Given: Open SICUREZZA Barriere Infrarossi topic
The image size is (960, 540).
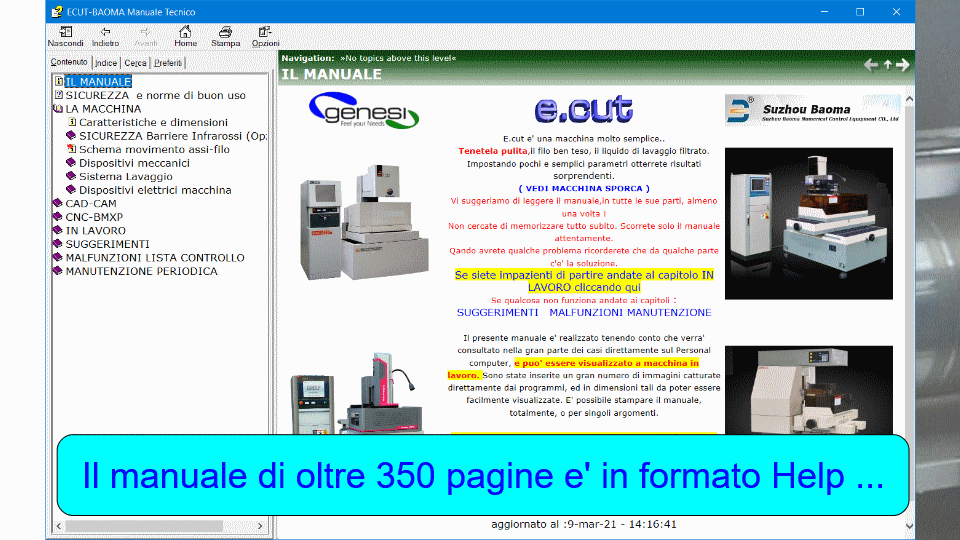Looking at the screenshot, I should (x=173, y=136).
